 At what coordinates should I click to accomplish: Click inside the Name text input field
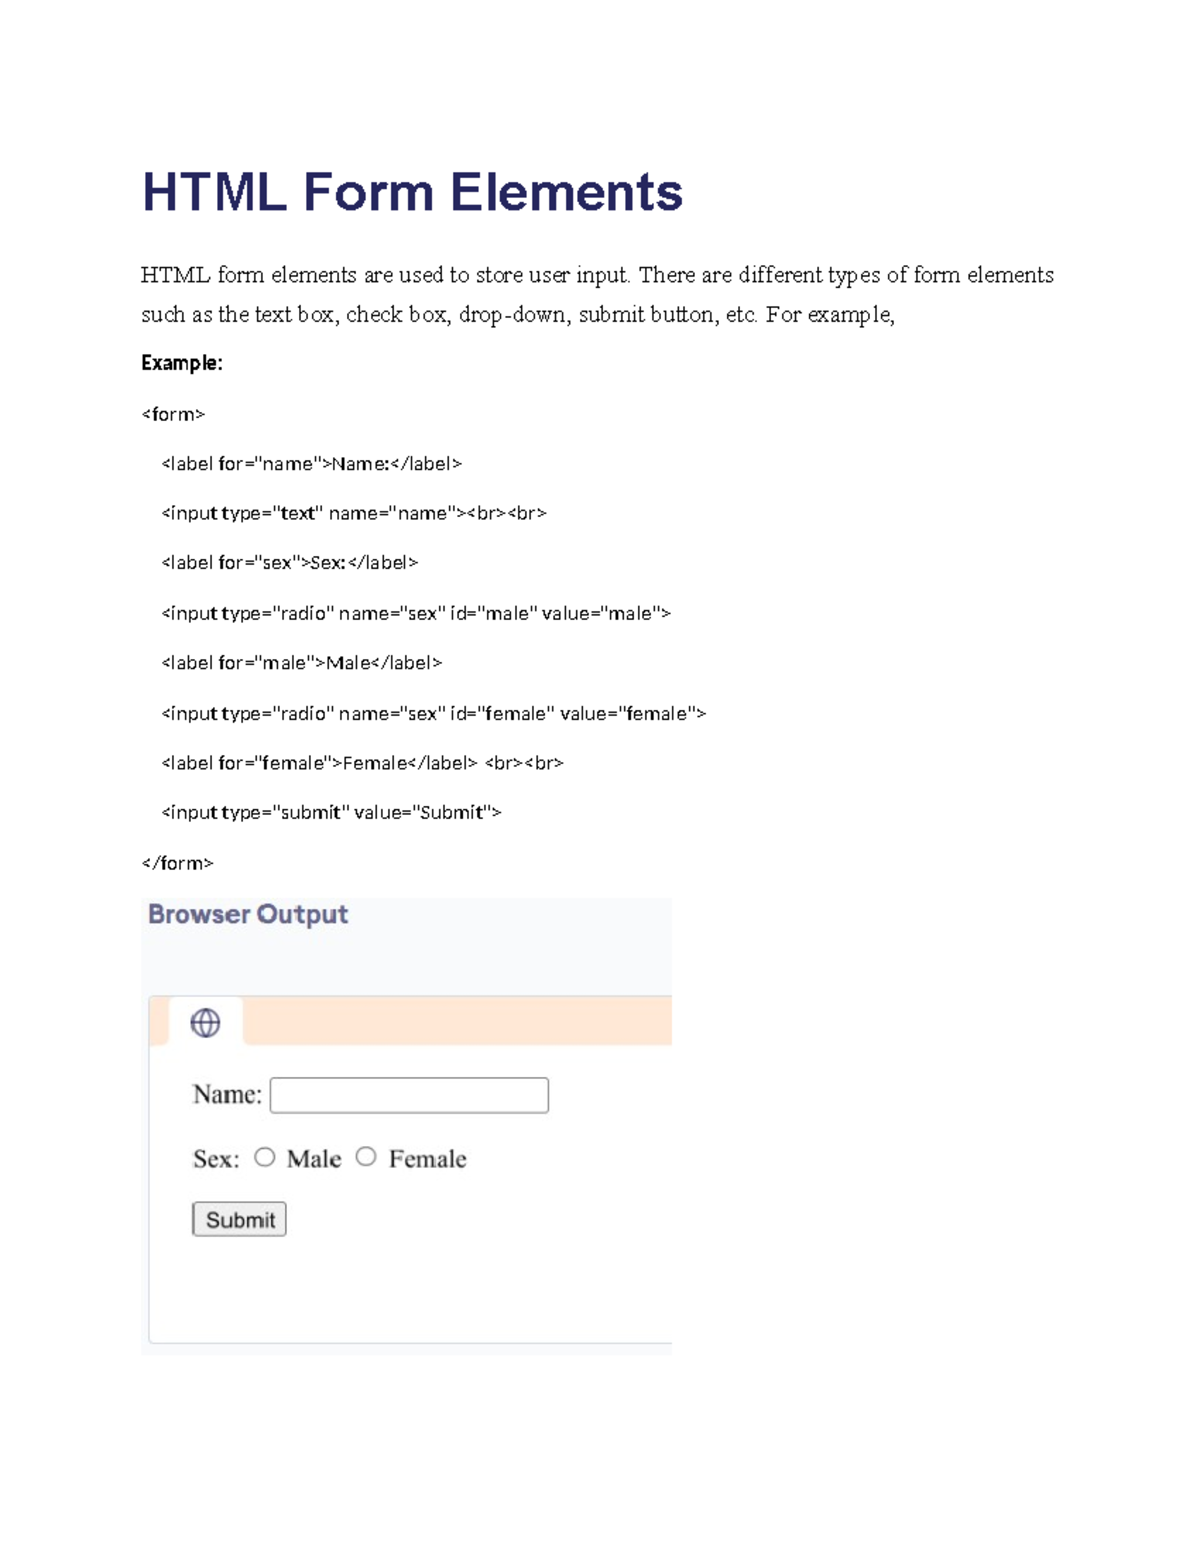click(408, 1094)
